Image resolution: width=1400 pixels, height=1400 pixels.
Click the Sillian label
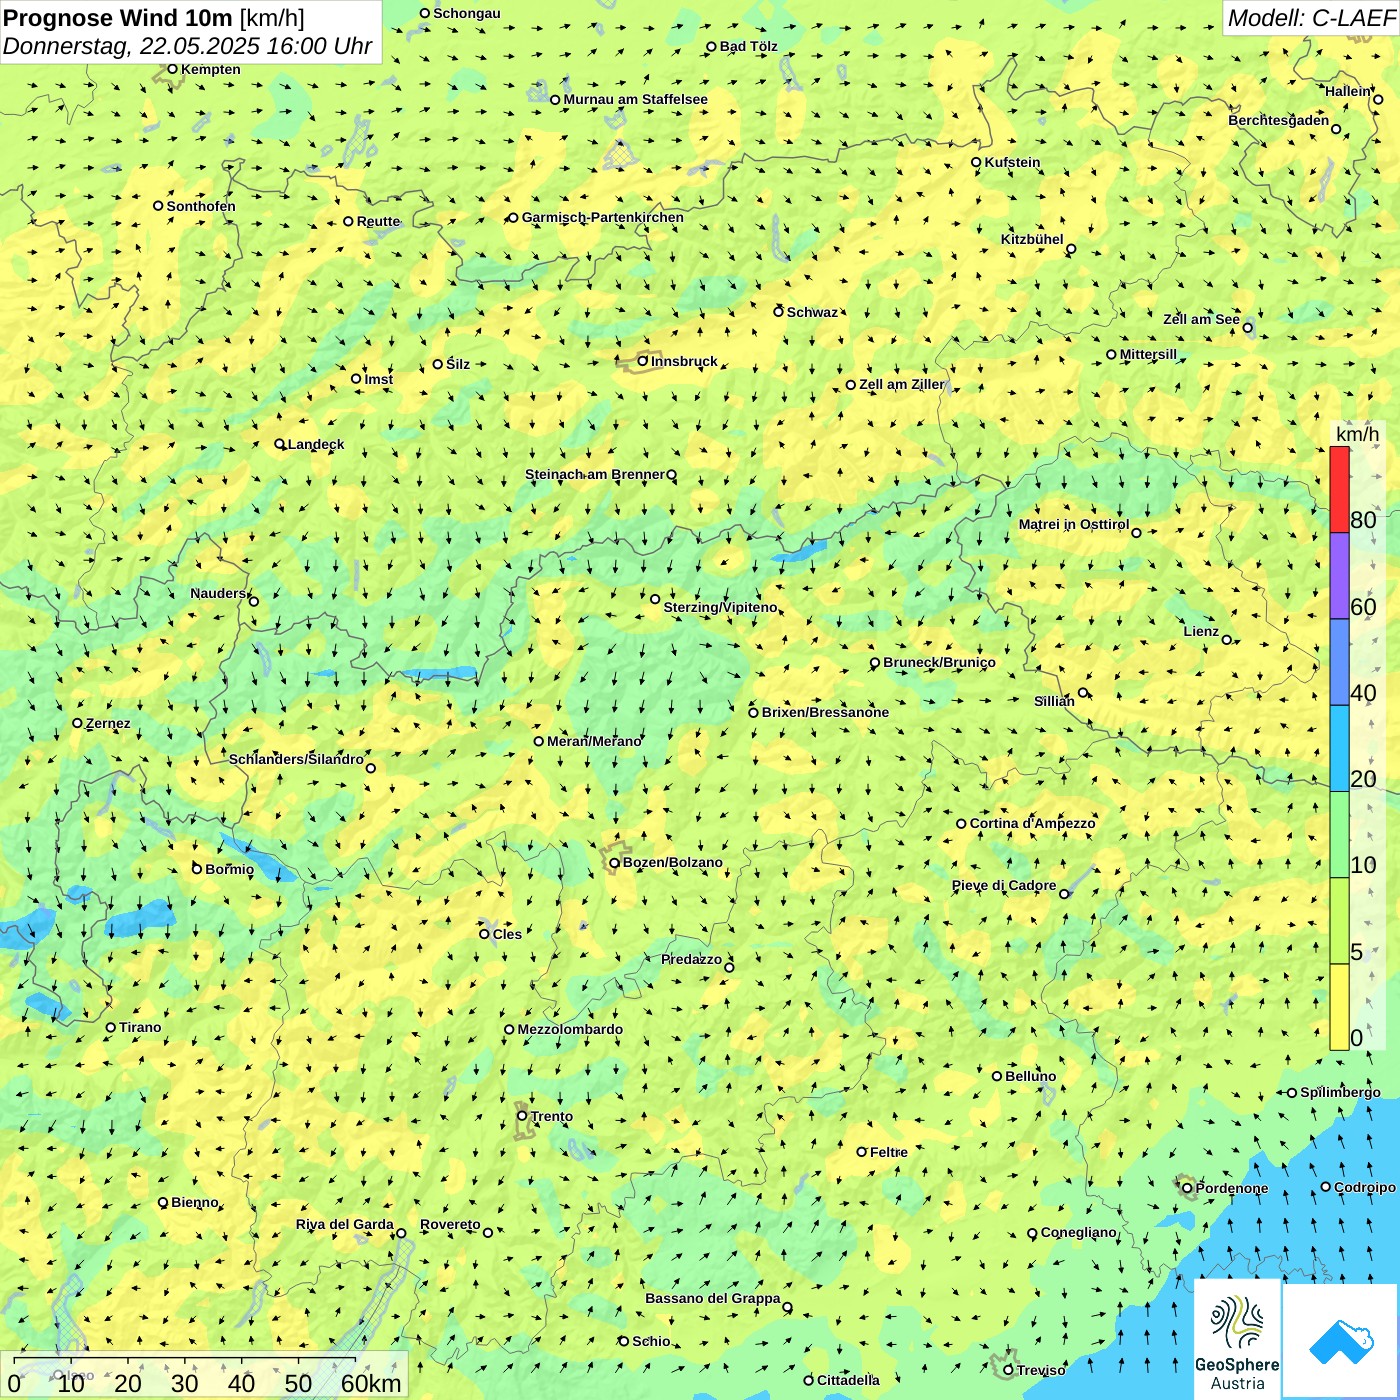1054,701
